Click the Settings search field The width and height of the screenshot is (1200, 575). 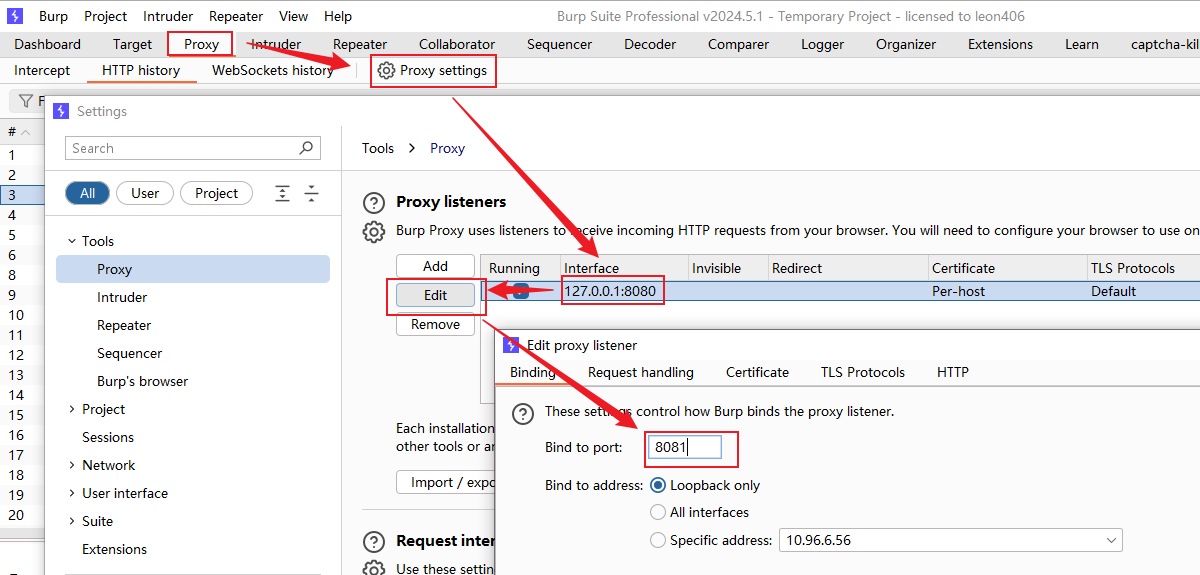pos(193,148)
